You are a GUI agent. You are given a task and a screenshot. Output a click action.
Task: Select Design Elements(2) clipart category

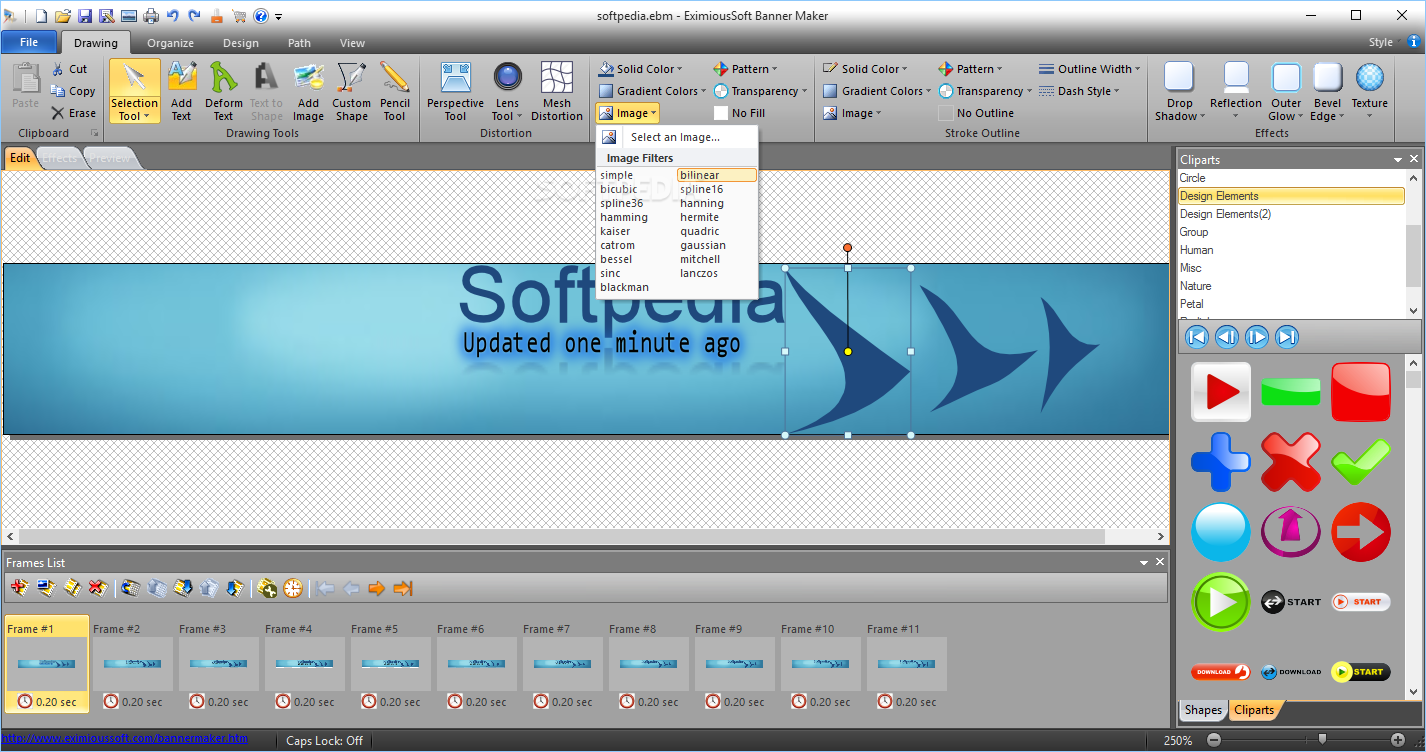click(x=1291, y=214)
